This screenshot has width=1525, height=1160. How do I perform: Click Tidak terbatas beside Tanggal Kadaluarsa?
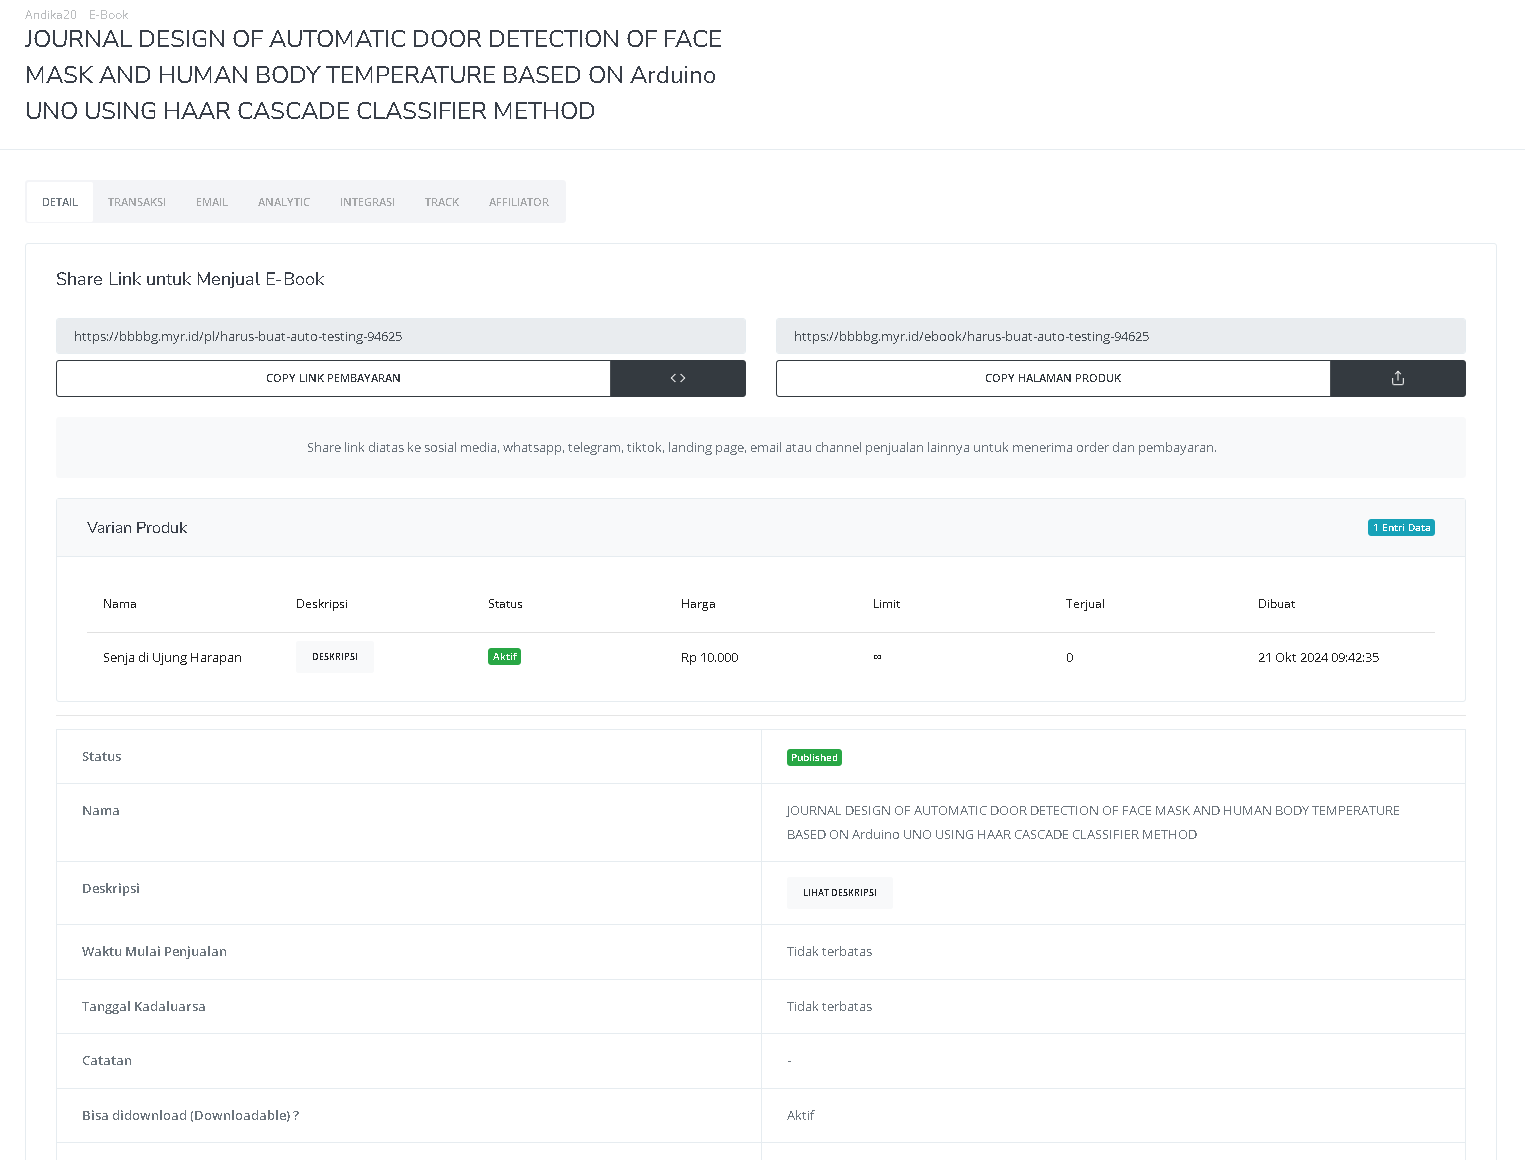[x=829, y=1006]
